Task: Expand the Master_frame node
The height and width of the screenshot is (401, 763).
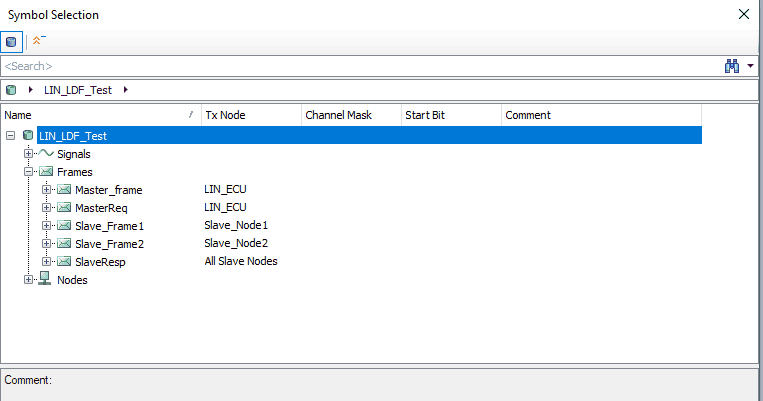Action: [46, 189]
